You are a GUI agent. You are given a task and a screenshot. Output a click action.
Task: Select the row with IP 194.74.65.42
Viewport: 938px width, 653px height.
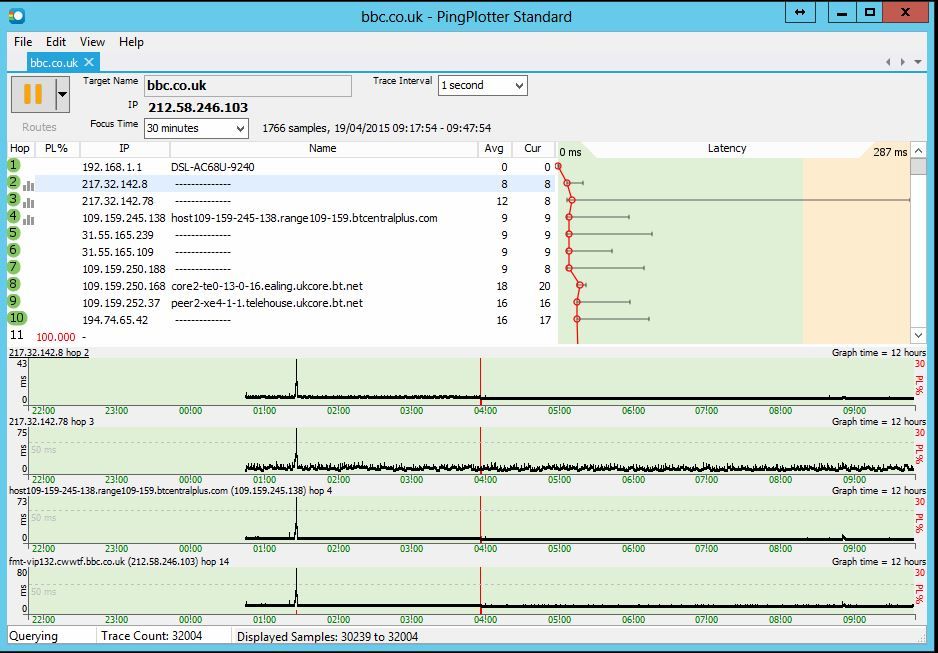[x=281, y=321]
